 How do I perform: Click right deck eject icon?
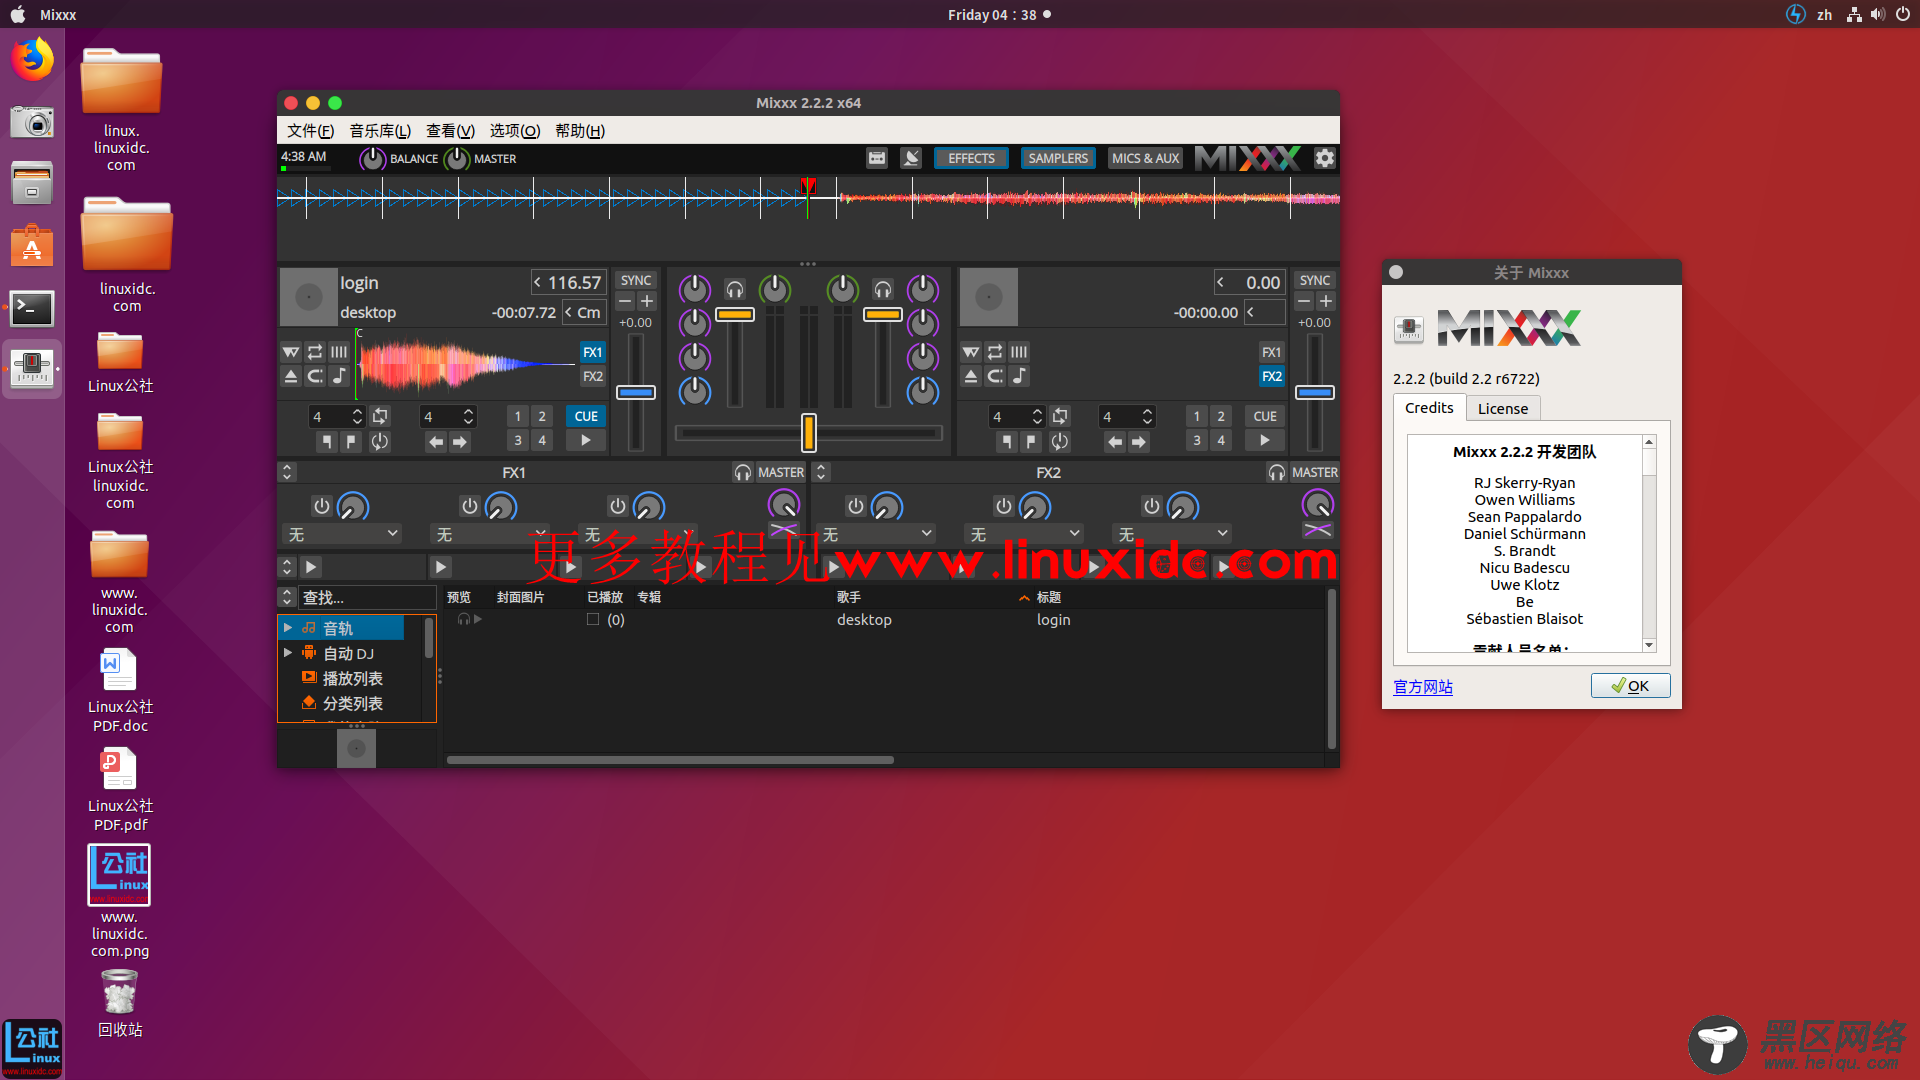tap(971, 376)
